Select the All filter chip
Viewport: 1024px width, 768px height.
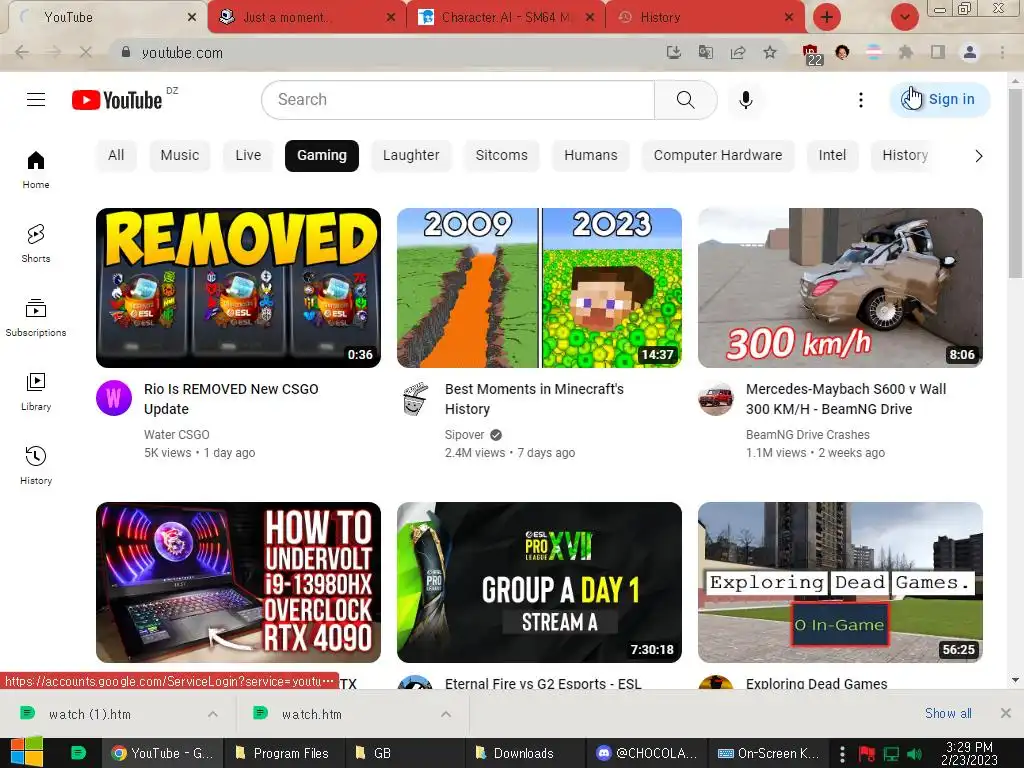(x=116, y=155)
